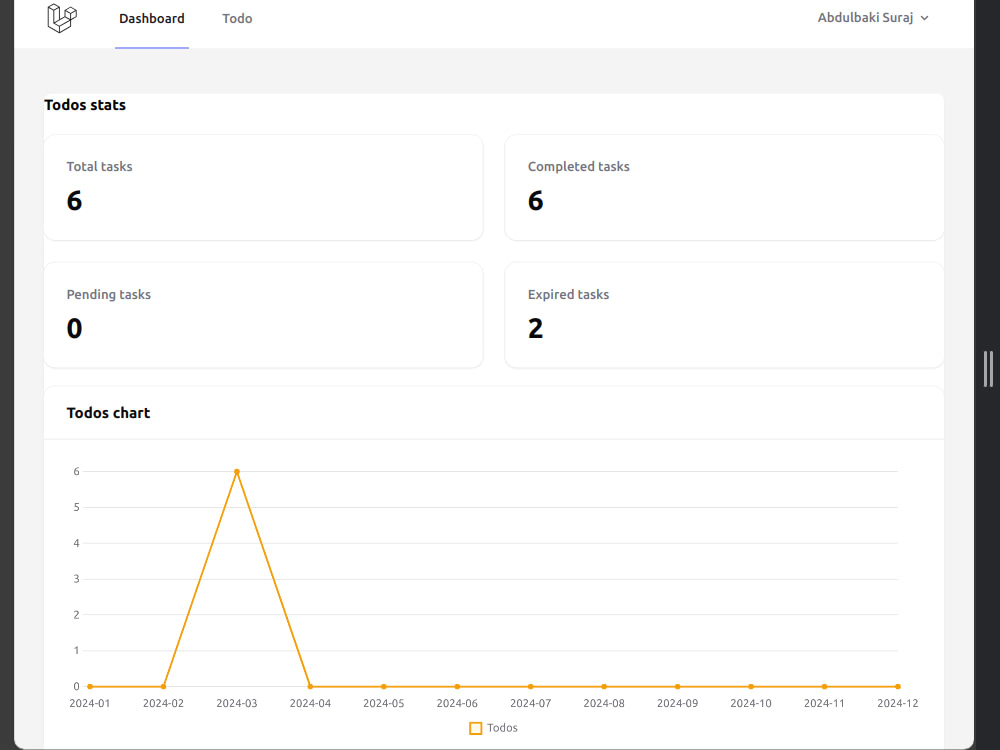The width and height of the screenshot is (1000, 750).
Task: Click the Laravel logo icon
Action: 60,18
